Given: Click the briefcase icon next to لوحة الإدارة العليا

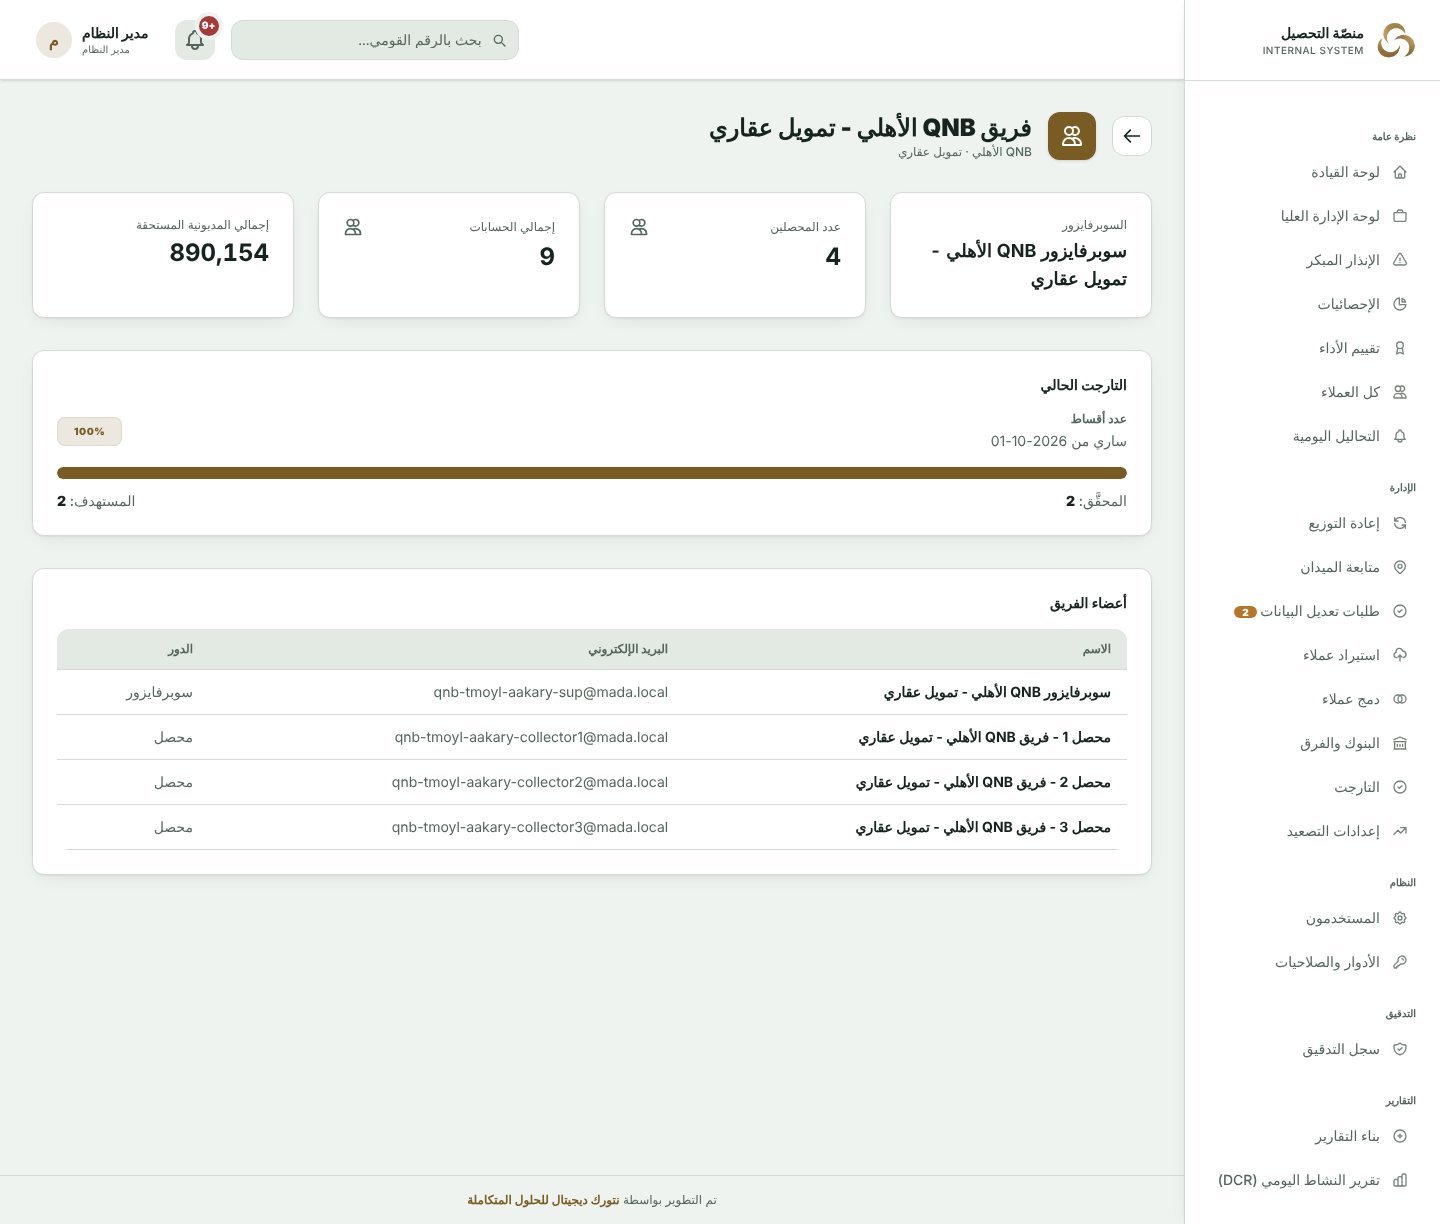Looking at the screenshot, I should coord(1400,216).
